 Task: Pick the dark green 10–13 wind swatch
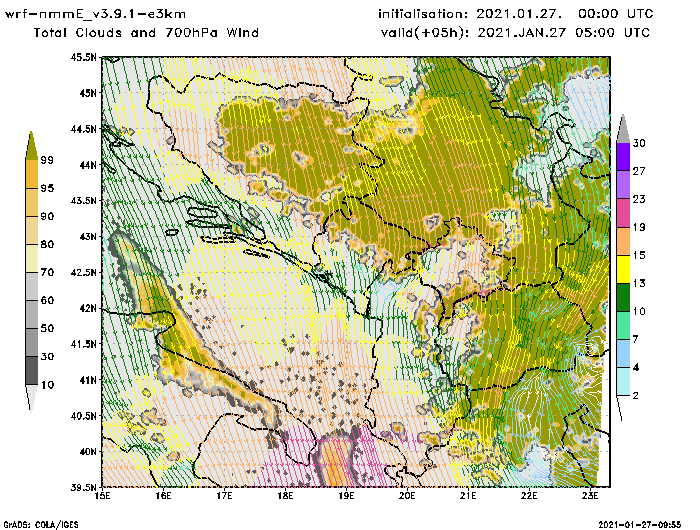point(623,297)
